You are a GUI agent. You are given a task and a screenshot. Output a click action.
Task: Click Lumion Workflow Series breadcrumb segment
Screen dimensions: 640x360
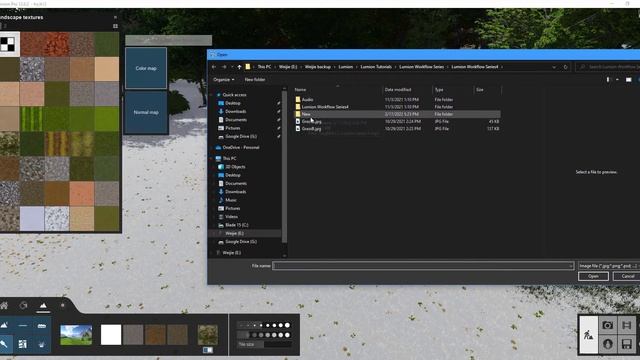click(x=422, y=67)
